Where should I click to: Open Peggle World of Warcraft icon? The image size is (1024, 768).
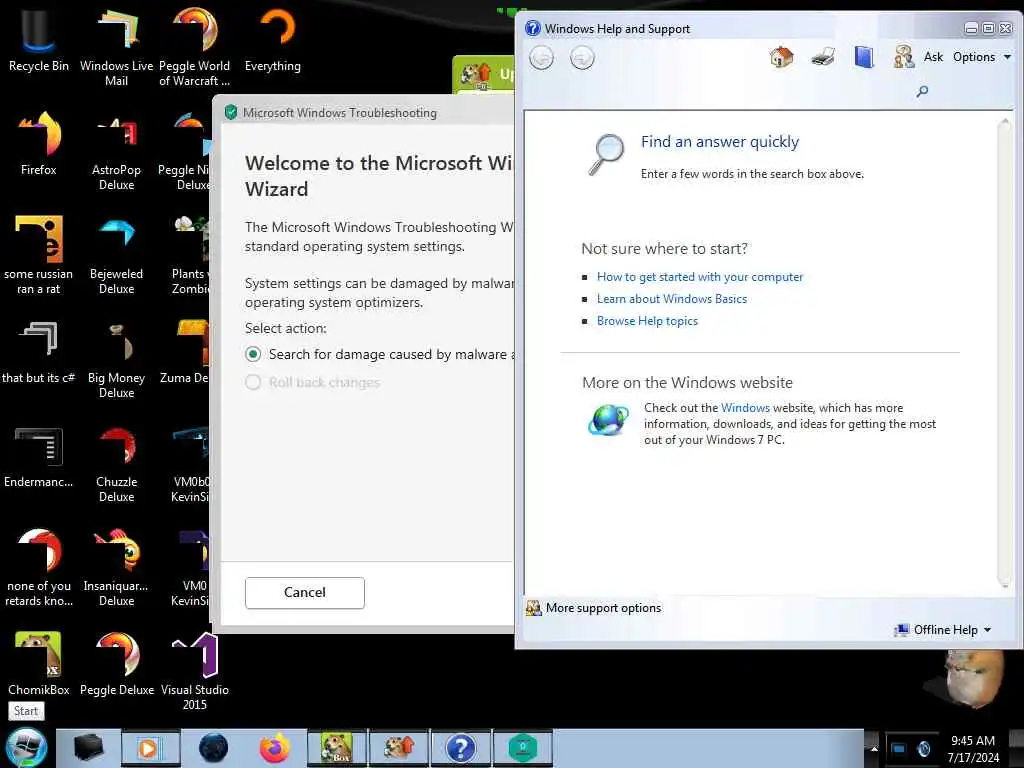[x=195, y=47]
